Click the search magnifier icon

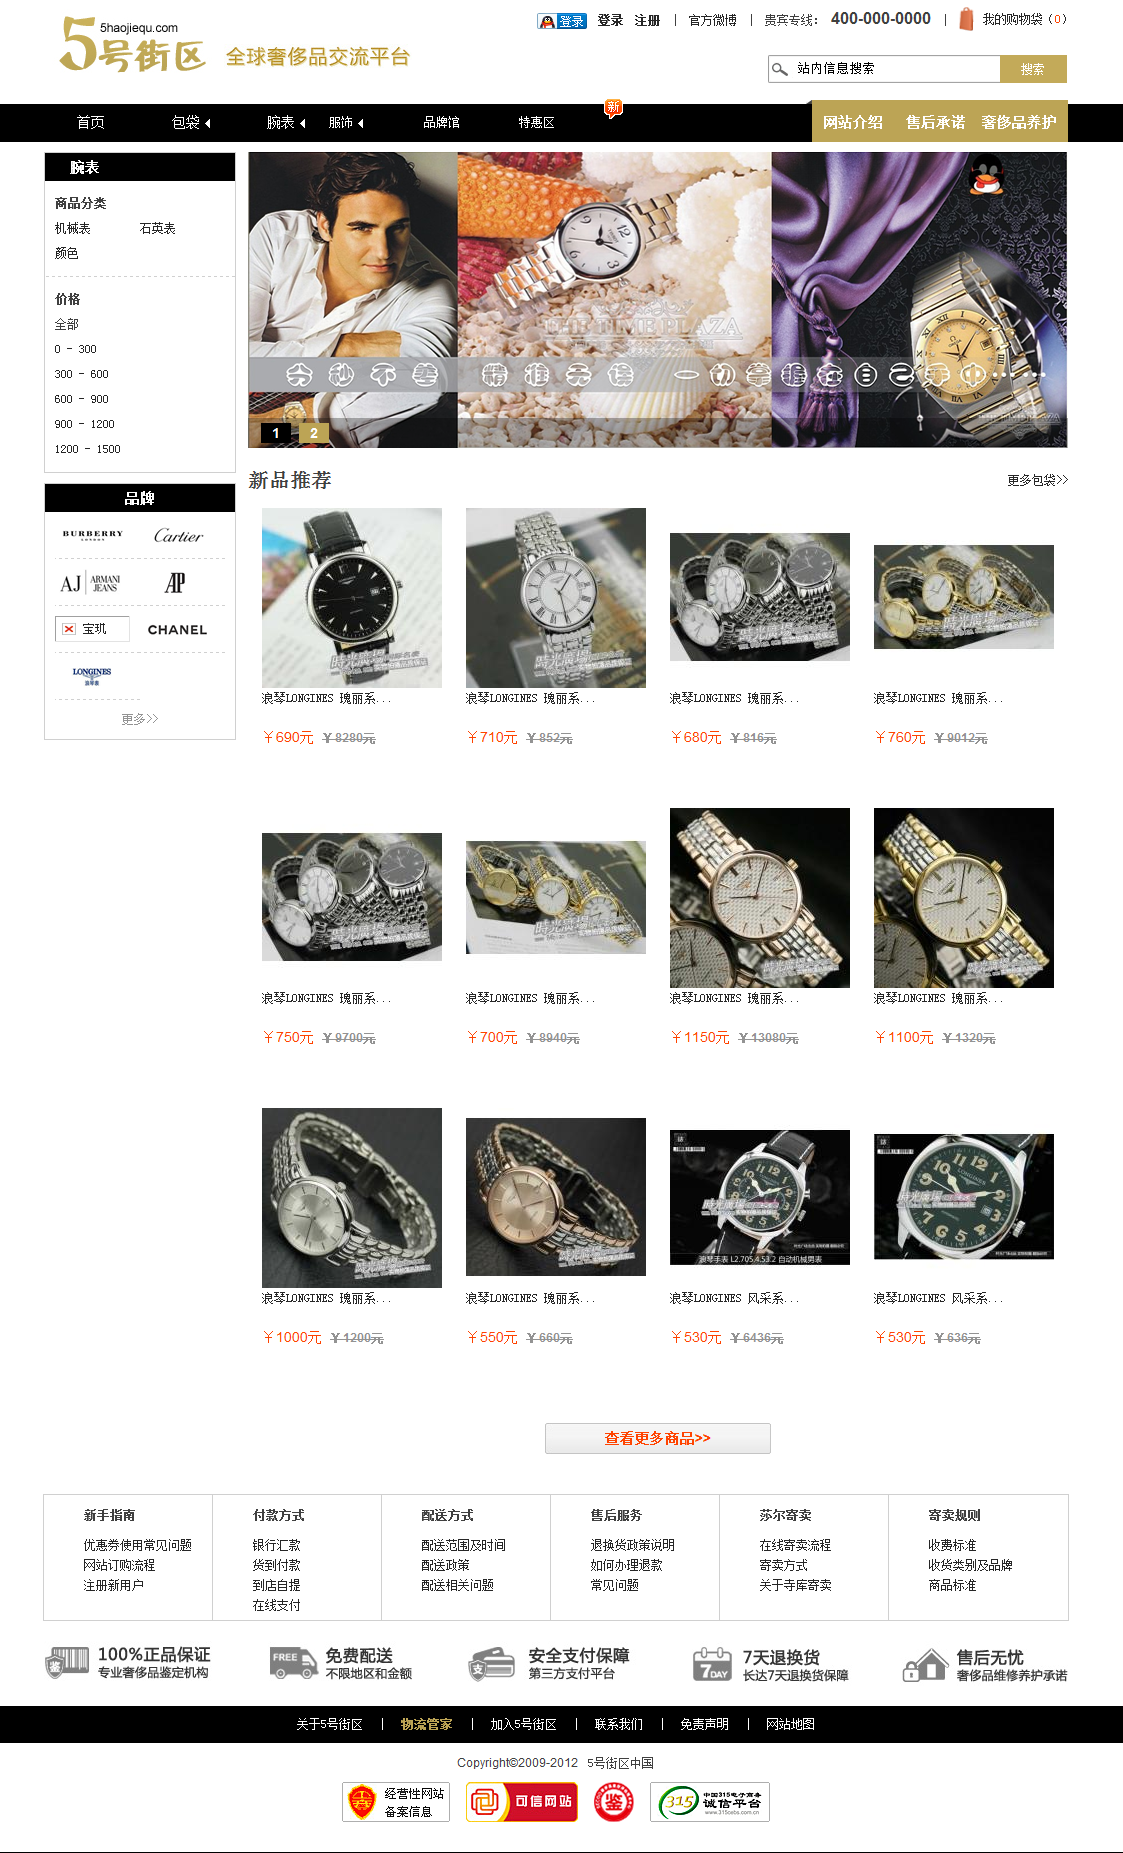click(x=779, y=69)
